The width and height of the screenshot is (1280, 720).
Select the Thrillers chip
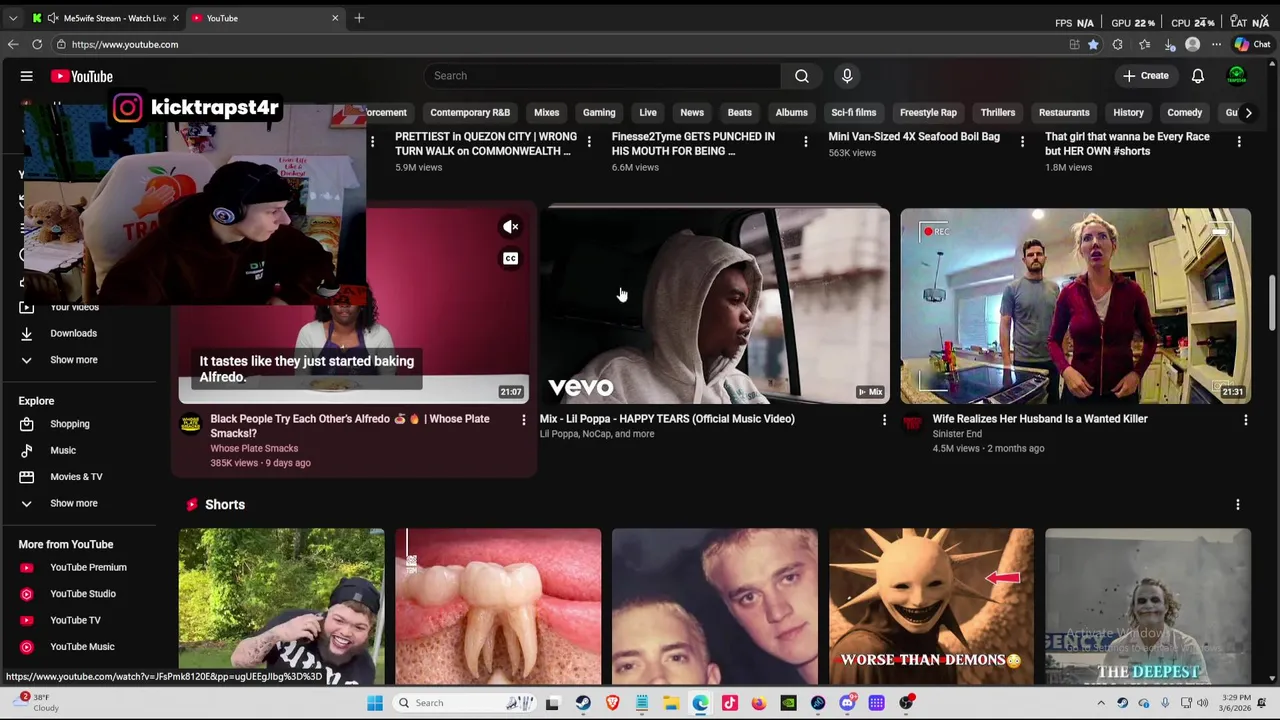pos(998,113)
